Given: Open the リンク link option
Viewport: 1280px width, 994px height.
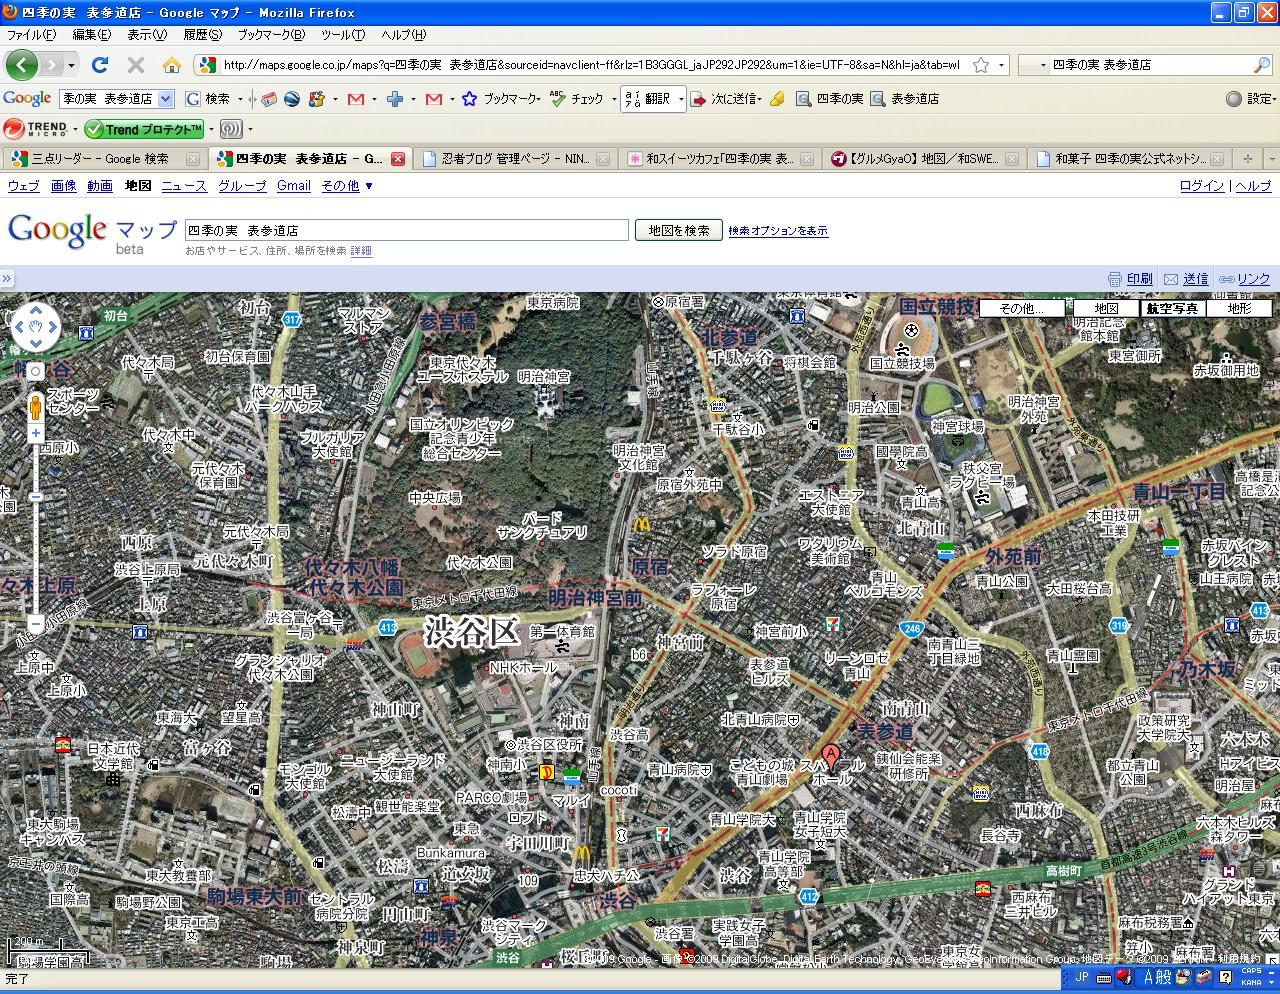Looking at the screenshot, I should [1244, 279].
